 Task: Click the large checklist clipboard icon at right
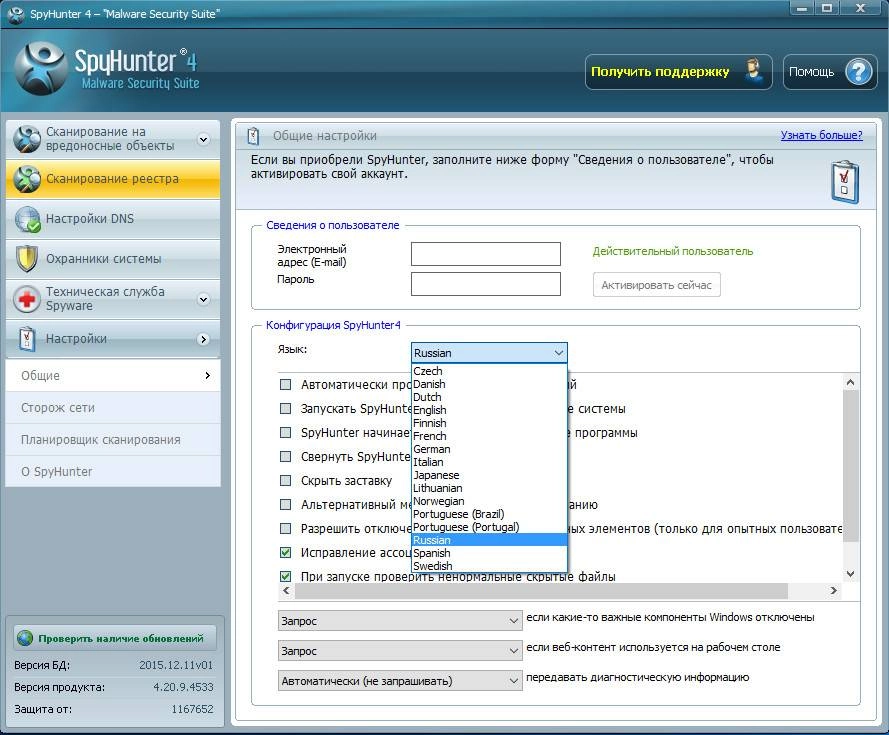click(845, 182)
